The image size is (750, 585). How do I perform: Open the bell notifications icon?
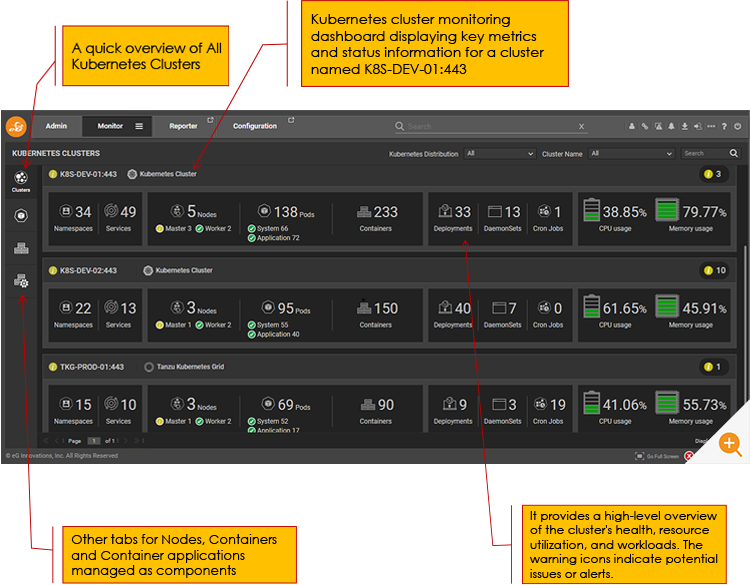click(672, 126)
